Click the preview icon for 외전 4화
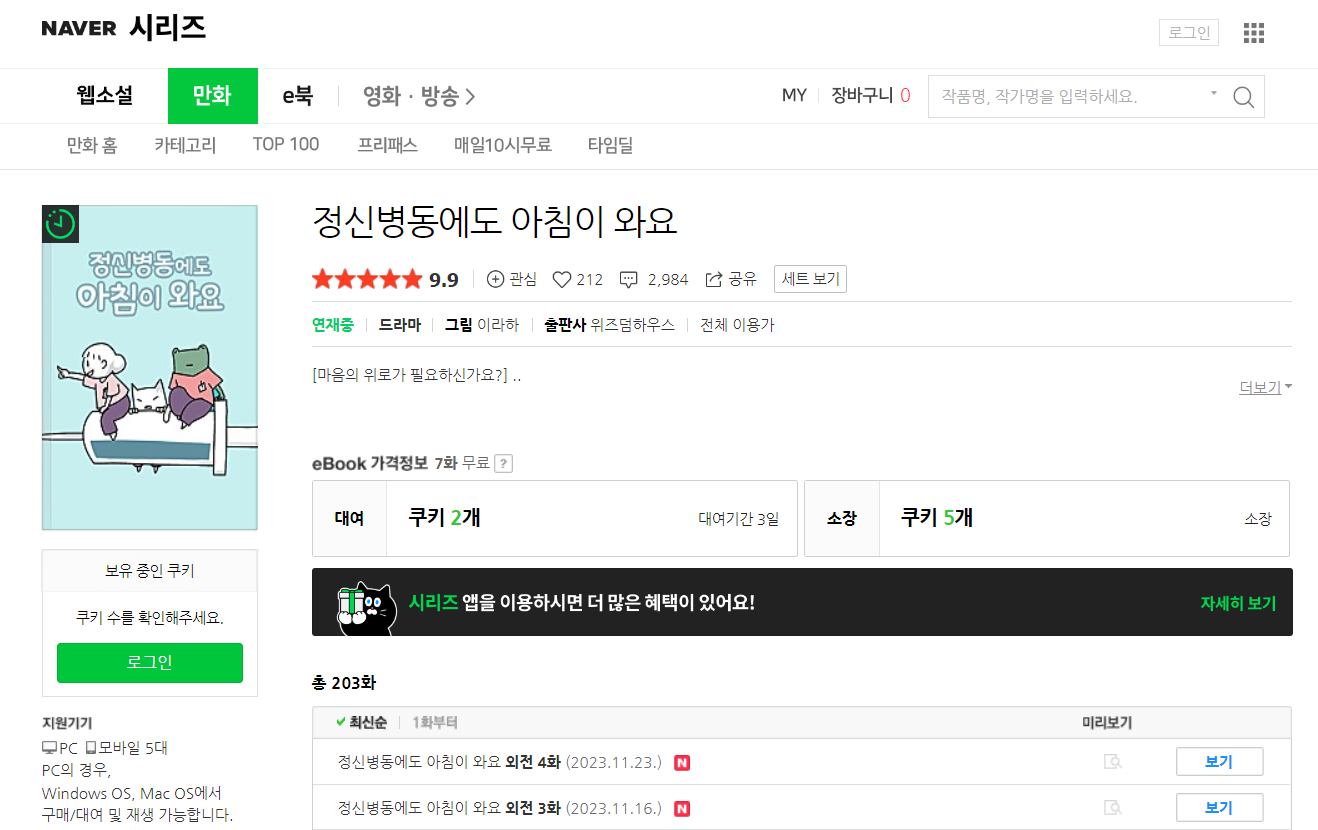Image resolution: width=1318 pixels, height=830 pixels. coord(1112,762)
